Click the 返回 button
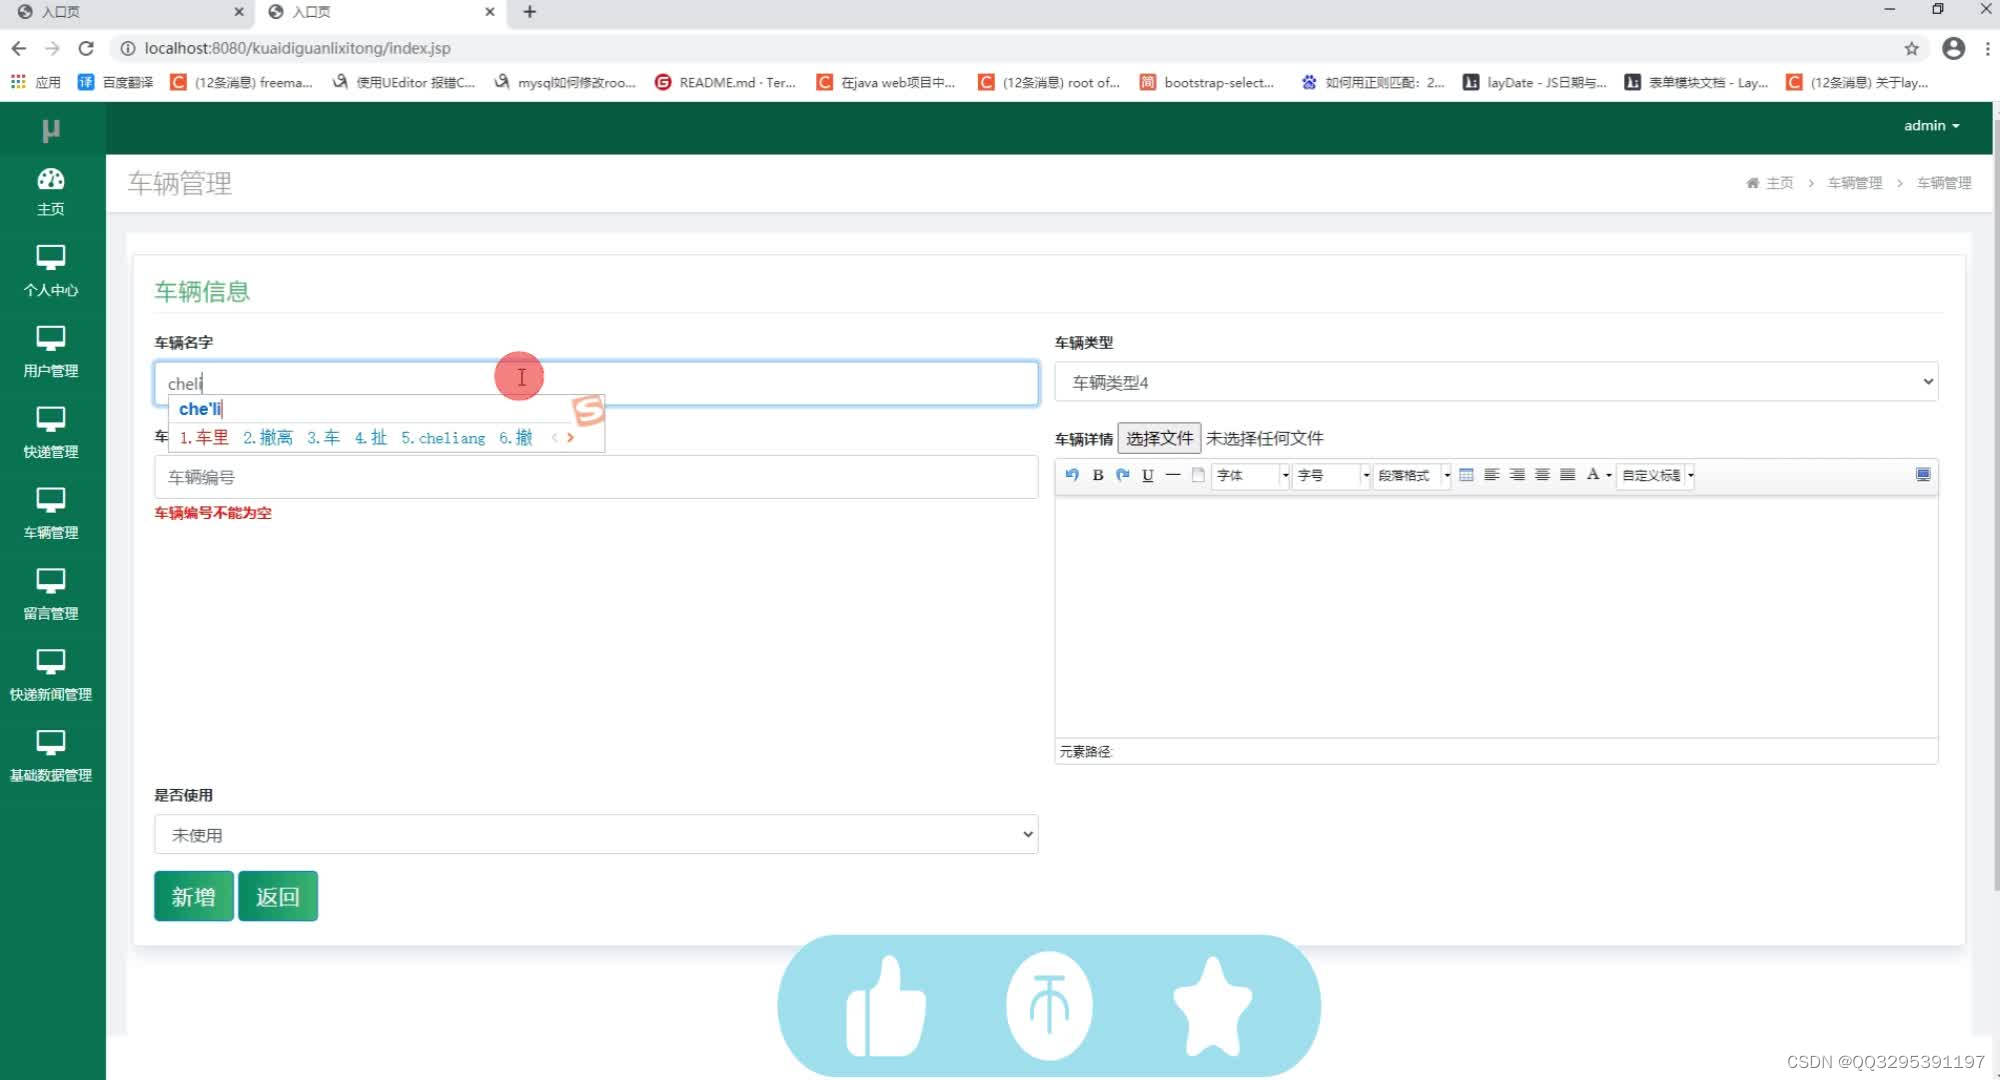Screen dimensions: 2000x1080 [x=277, y=896]
